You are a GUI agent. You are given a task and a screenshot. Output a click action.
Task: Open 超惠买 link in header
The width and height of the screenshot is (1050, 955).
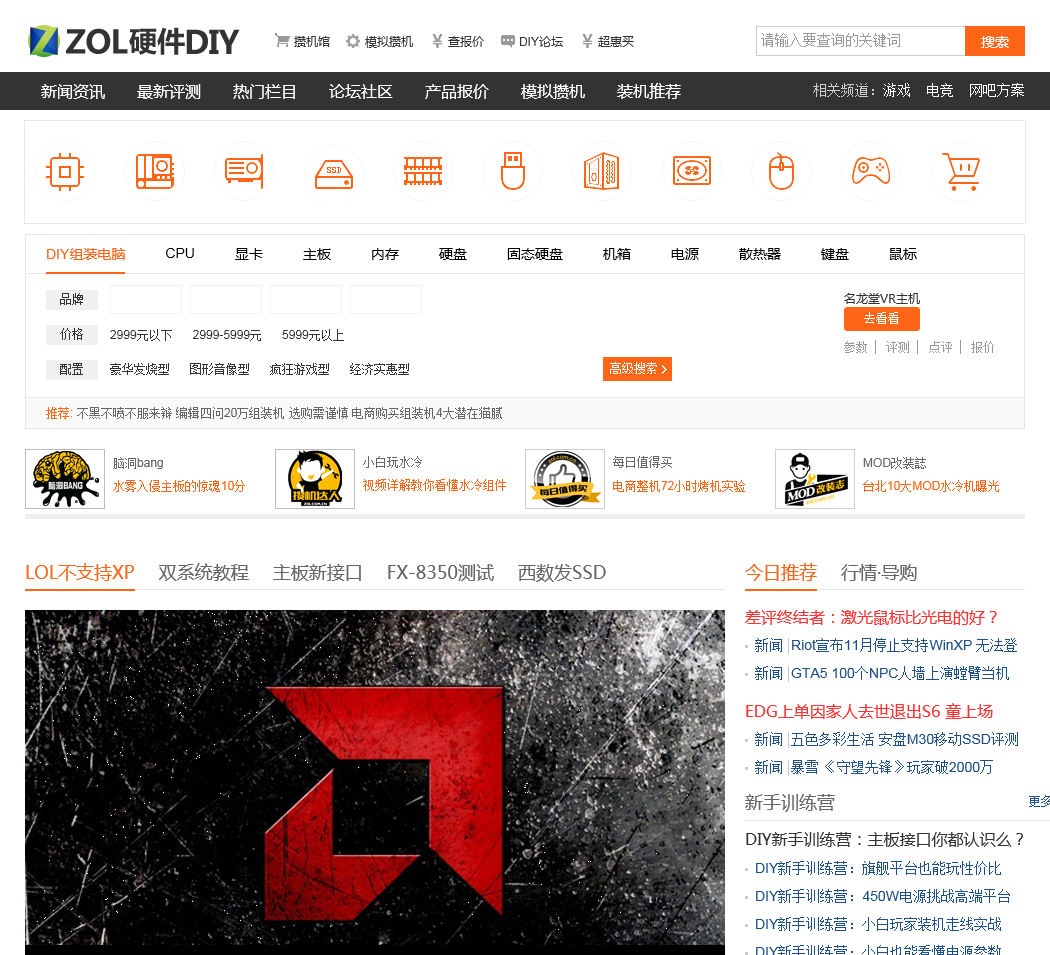click(x=607, y=42)
